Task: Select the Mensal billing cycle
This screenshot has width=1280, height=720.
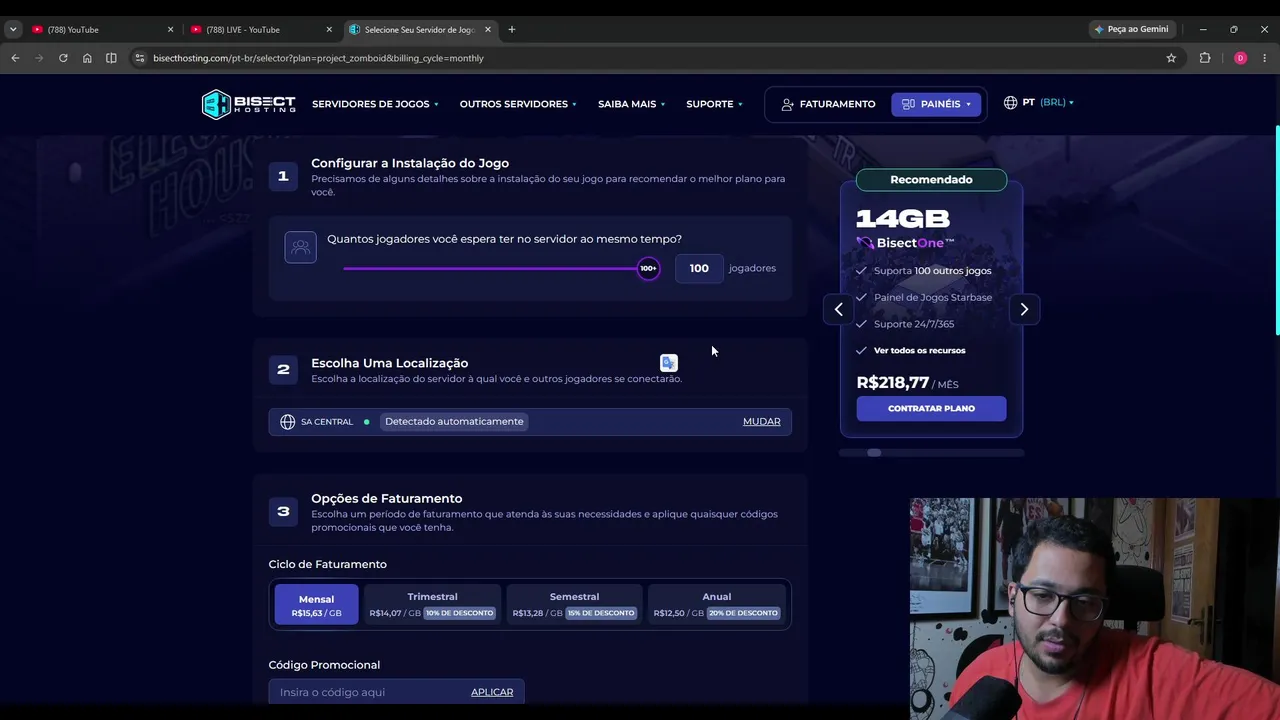Action: pyautogui.click(x=316, y=605)
